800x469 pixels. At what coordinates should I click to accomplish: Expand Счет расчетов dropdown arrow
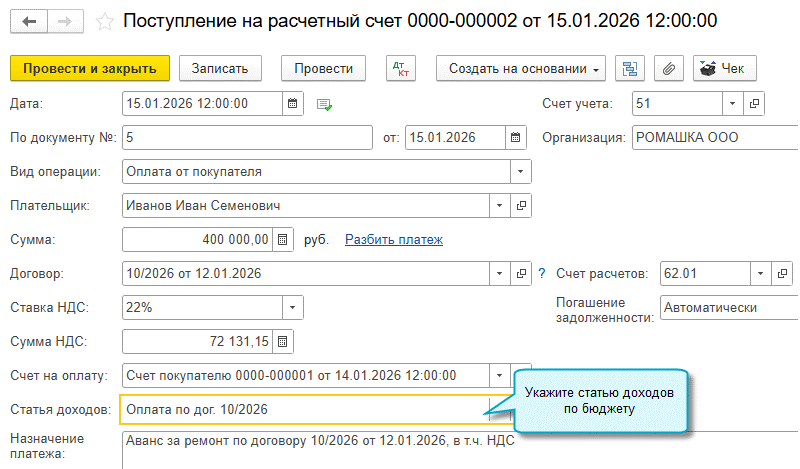point(761,274)
